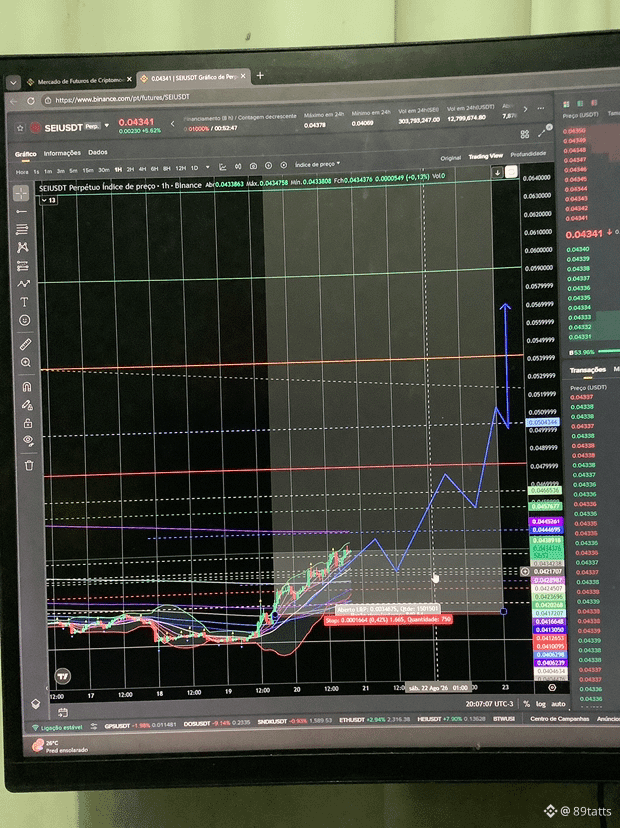620x828 pixels.
Task: Open timezone setting 20:07:07 UTC-3
Action: click(490, 704)
